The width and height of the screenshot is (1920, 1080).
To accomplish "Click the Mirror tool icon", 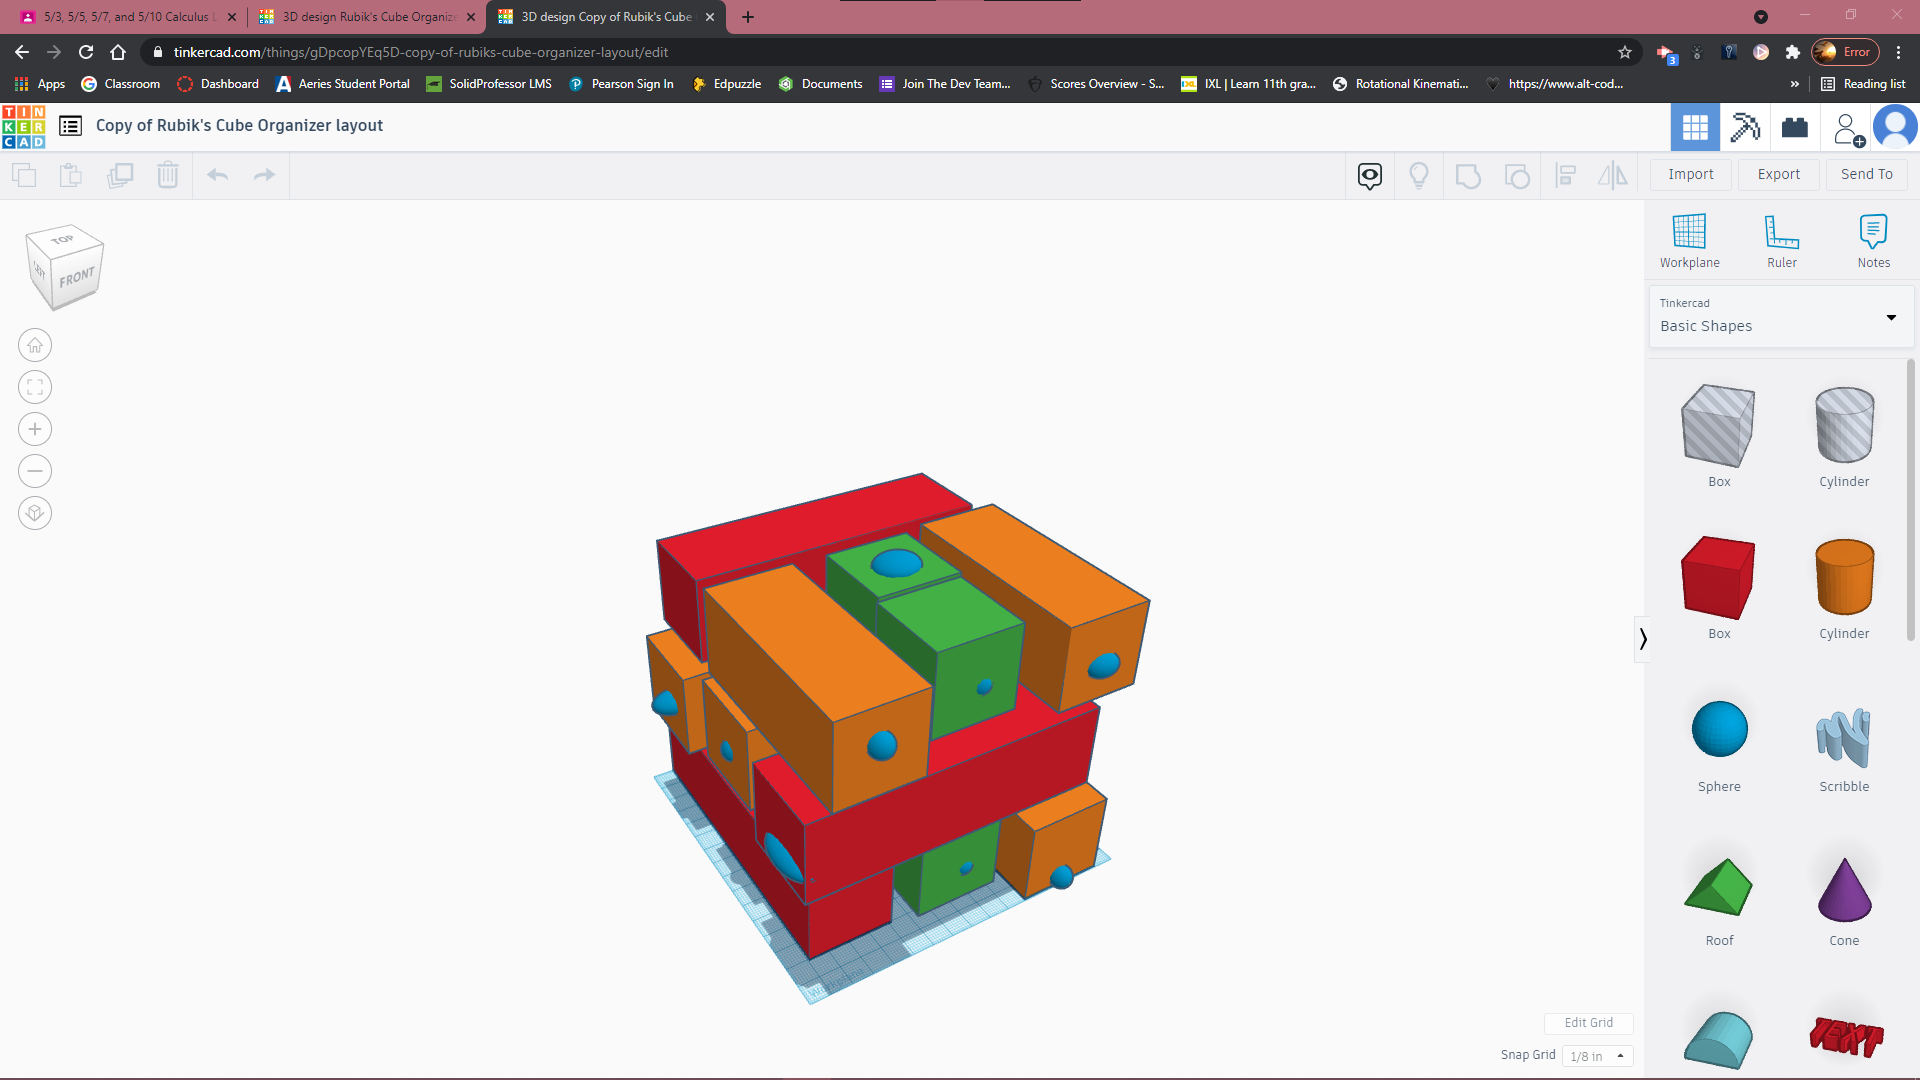I will coord(1612,176).
